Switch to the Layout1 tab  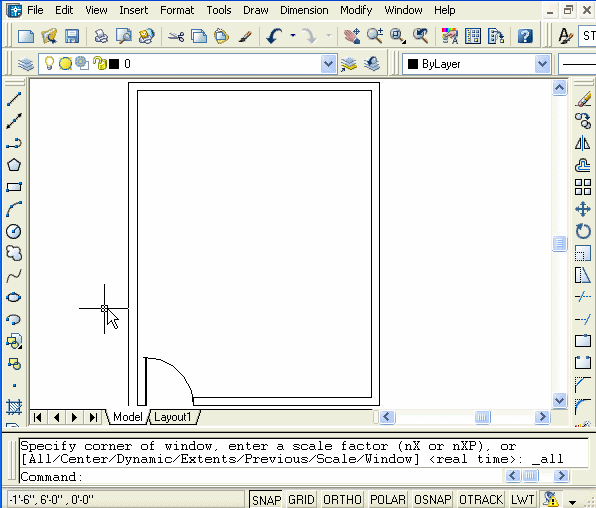click(173, 417)
